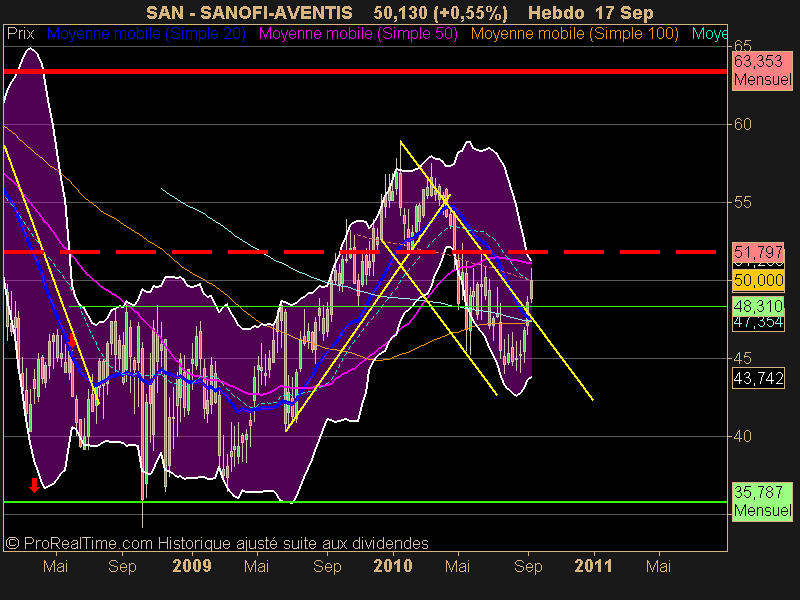The height and width of the screenshot is (600, 800).
Task: Click the 35,787 Mensuel support label
Action: [x=762, y=502]
